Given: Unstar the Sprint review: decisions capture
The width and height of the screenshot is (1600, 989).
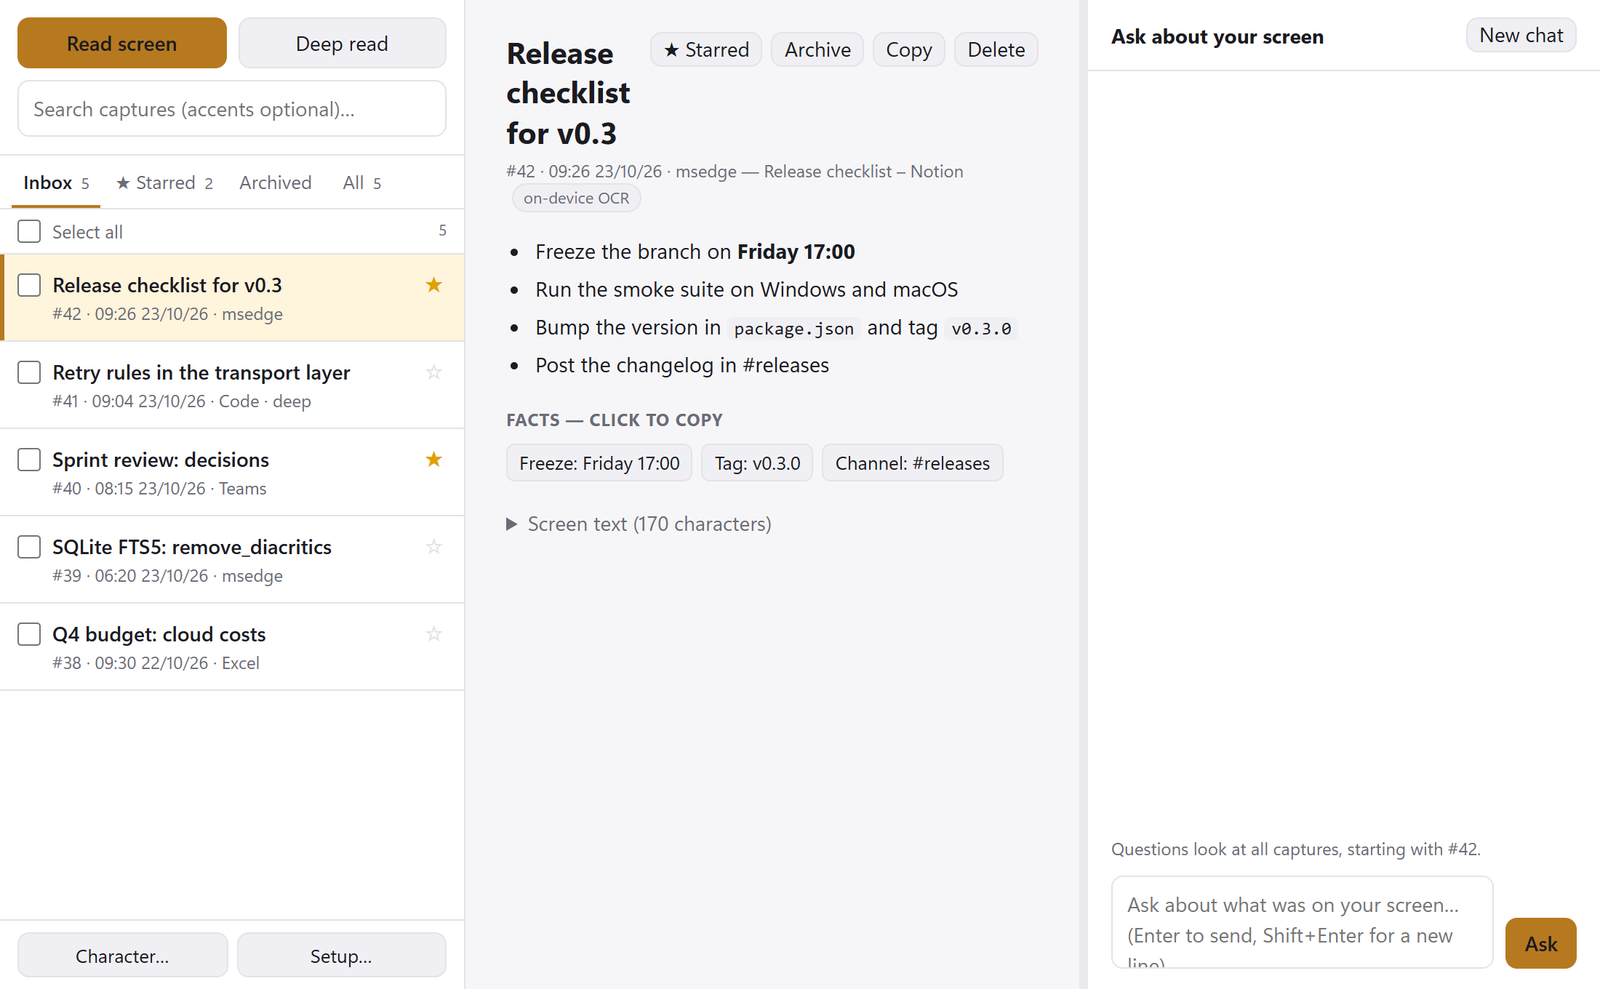Looking at the screenshot, I should pos(434,459).
